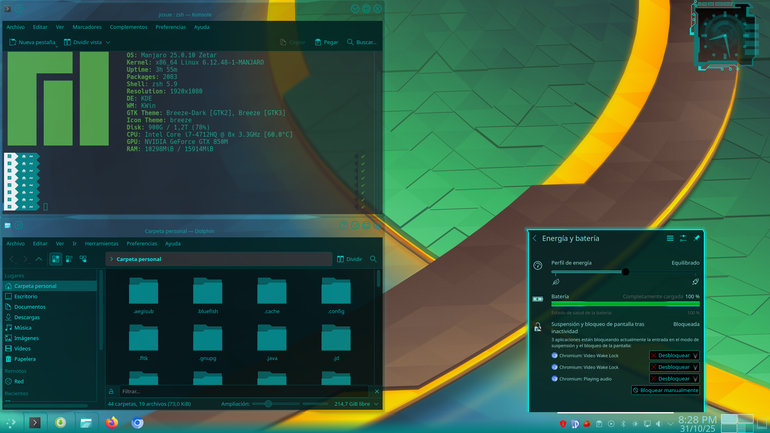Open Nueva pestaña in Konsole
Image resolution: width=770 pixels, height=433 pixels.
click(32, 42)
